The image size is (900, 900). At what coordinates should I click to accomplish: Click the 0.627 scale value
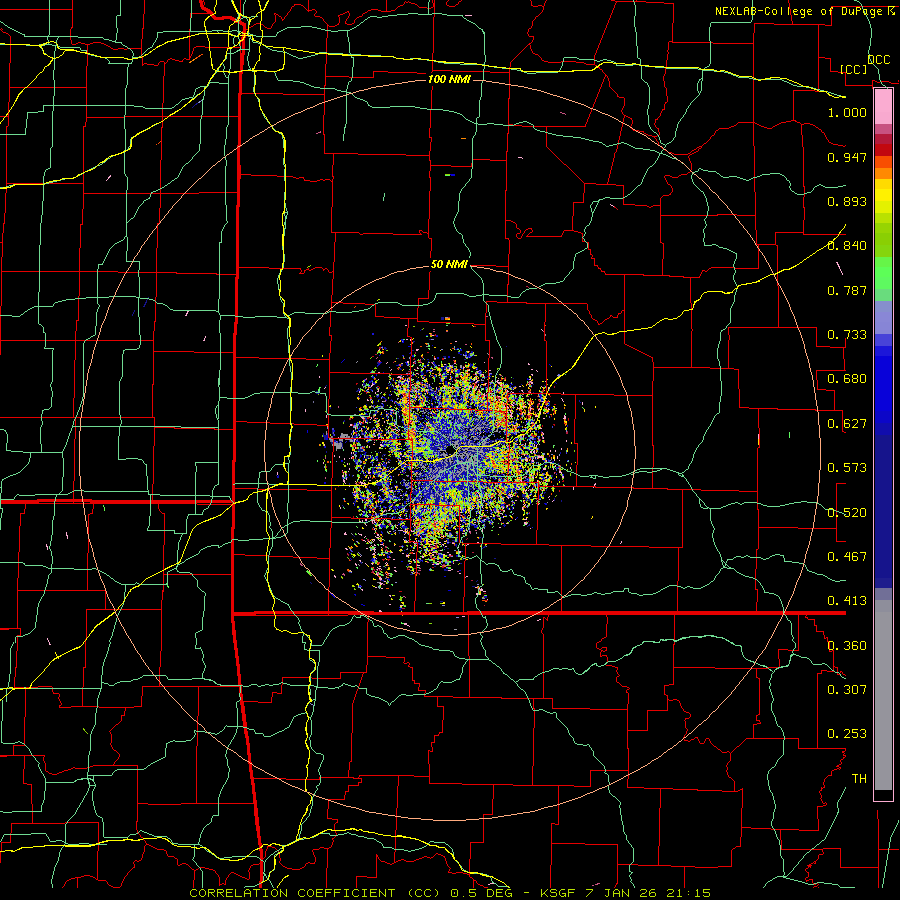847,424
